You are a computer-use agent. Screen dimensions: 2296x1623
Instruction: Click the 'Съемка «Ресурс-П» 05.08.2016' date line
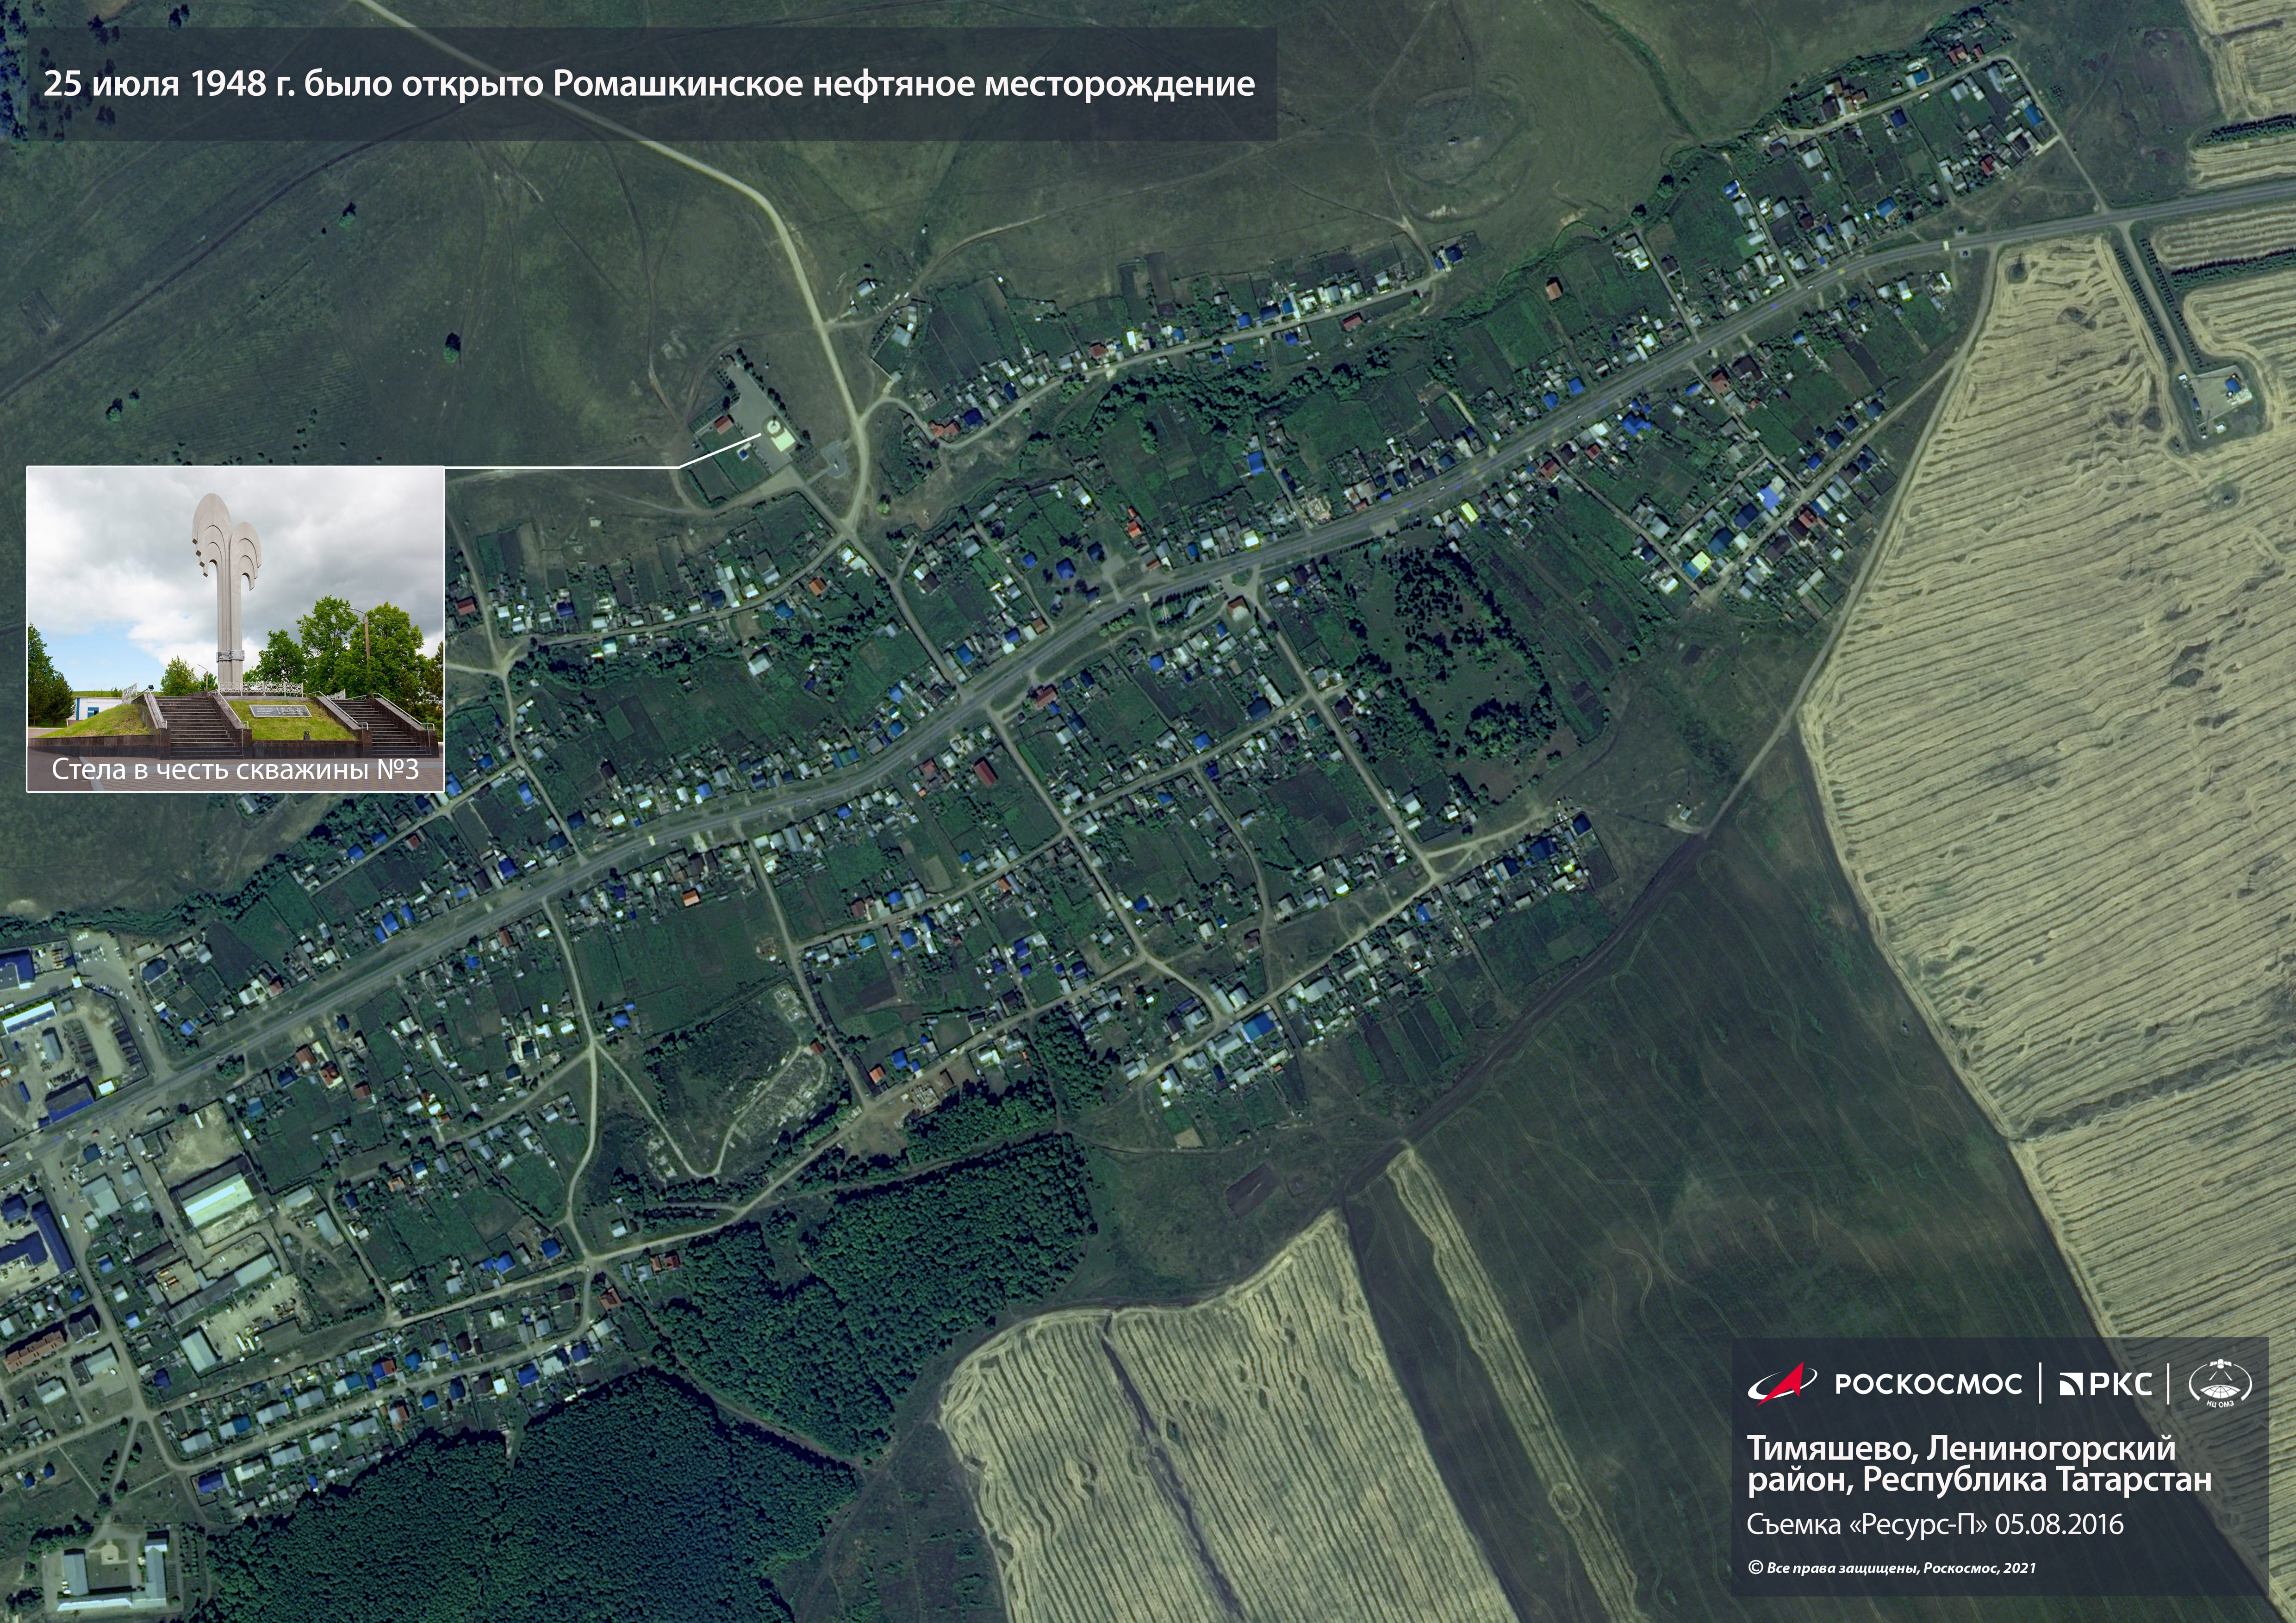[x=1935, y=1524]
